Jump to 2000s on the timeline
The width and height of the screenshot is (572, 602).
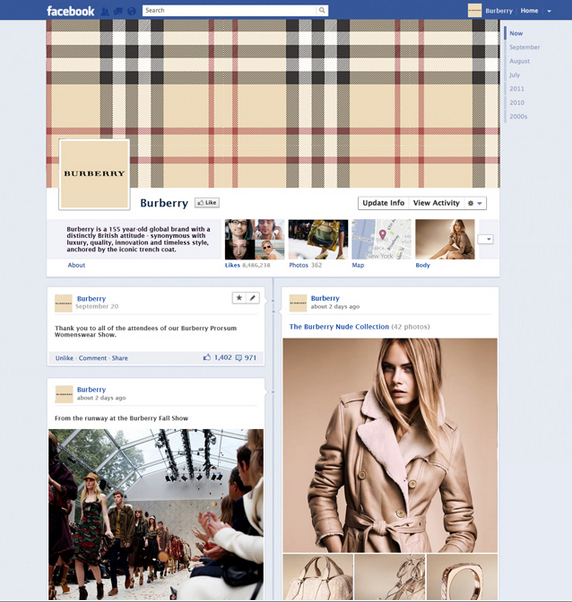tap(518, 116)
